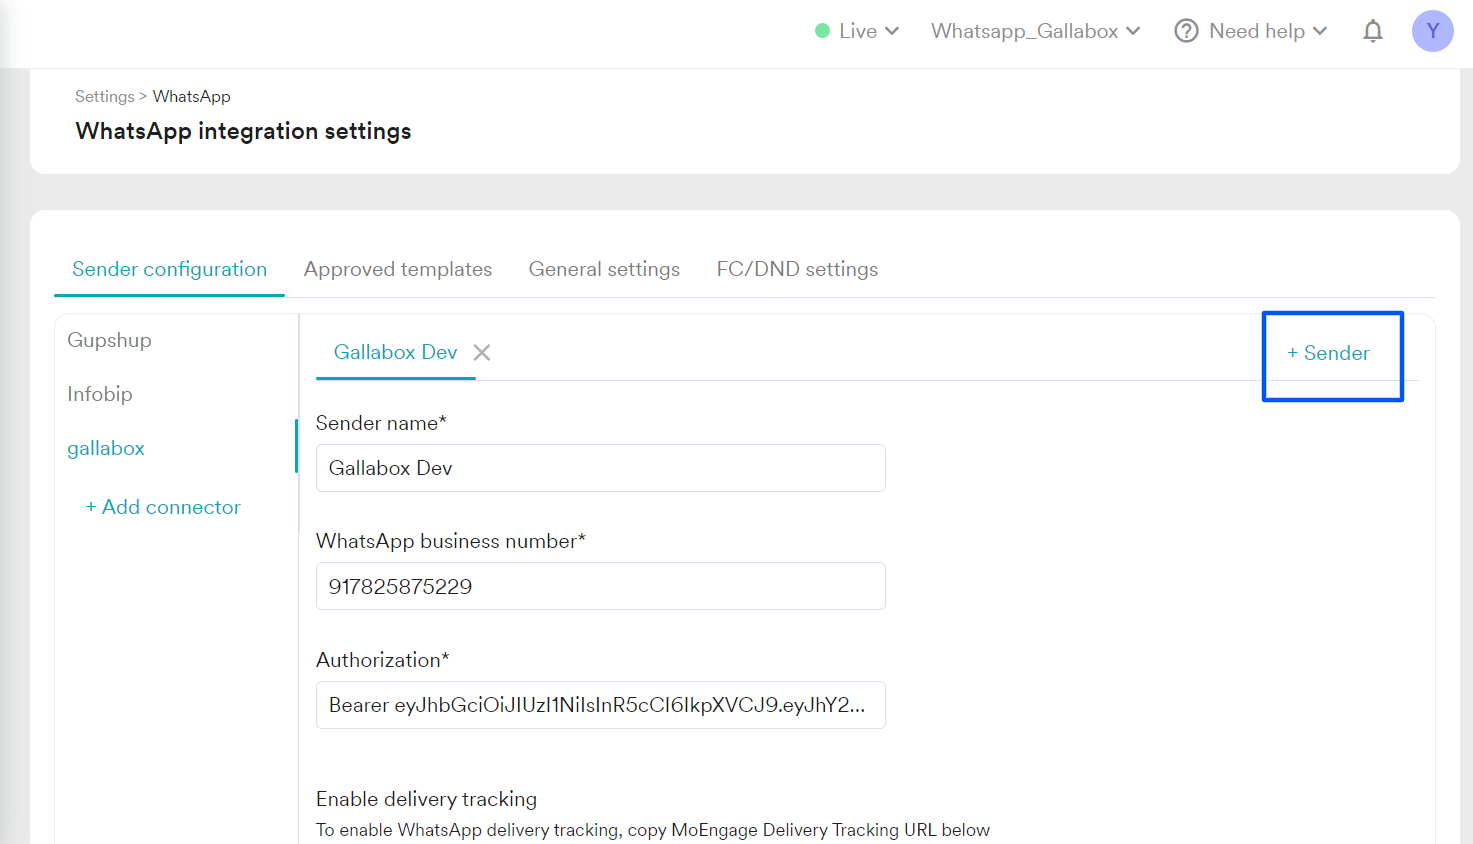
Task: Click the Settings breadcrumb link
Action: [x=104, y=97]
